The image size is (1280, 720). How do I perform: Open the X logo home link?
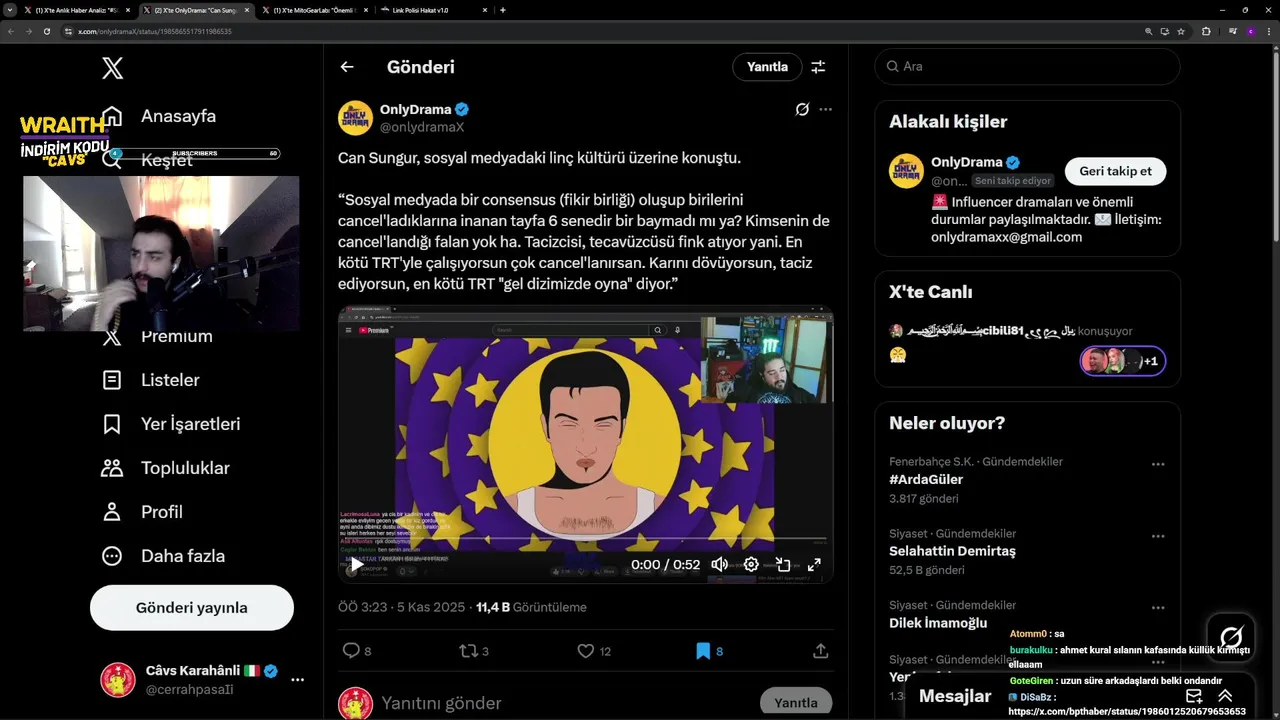(113, 68)
